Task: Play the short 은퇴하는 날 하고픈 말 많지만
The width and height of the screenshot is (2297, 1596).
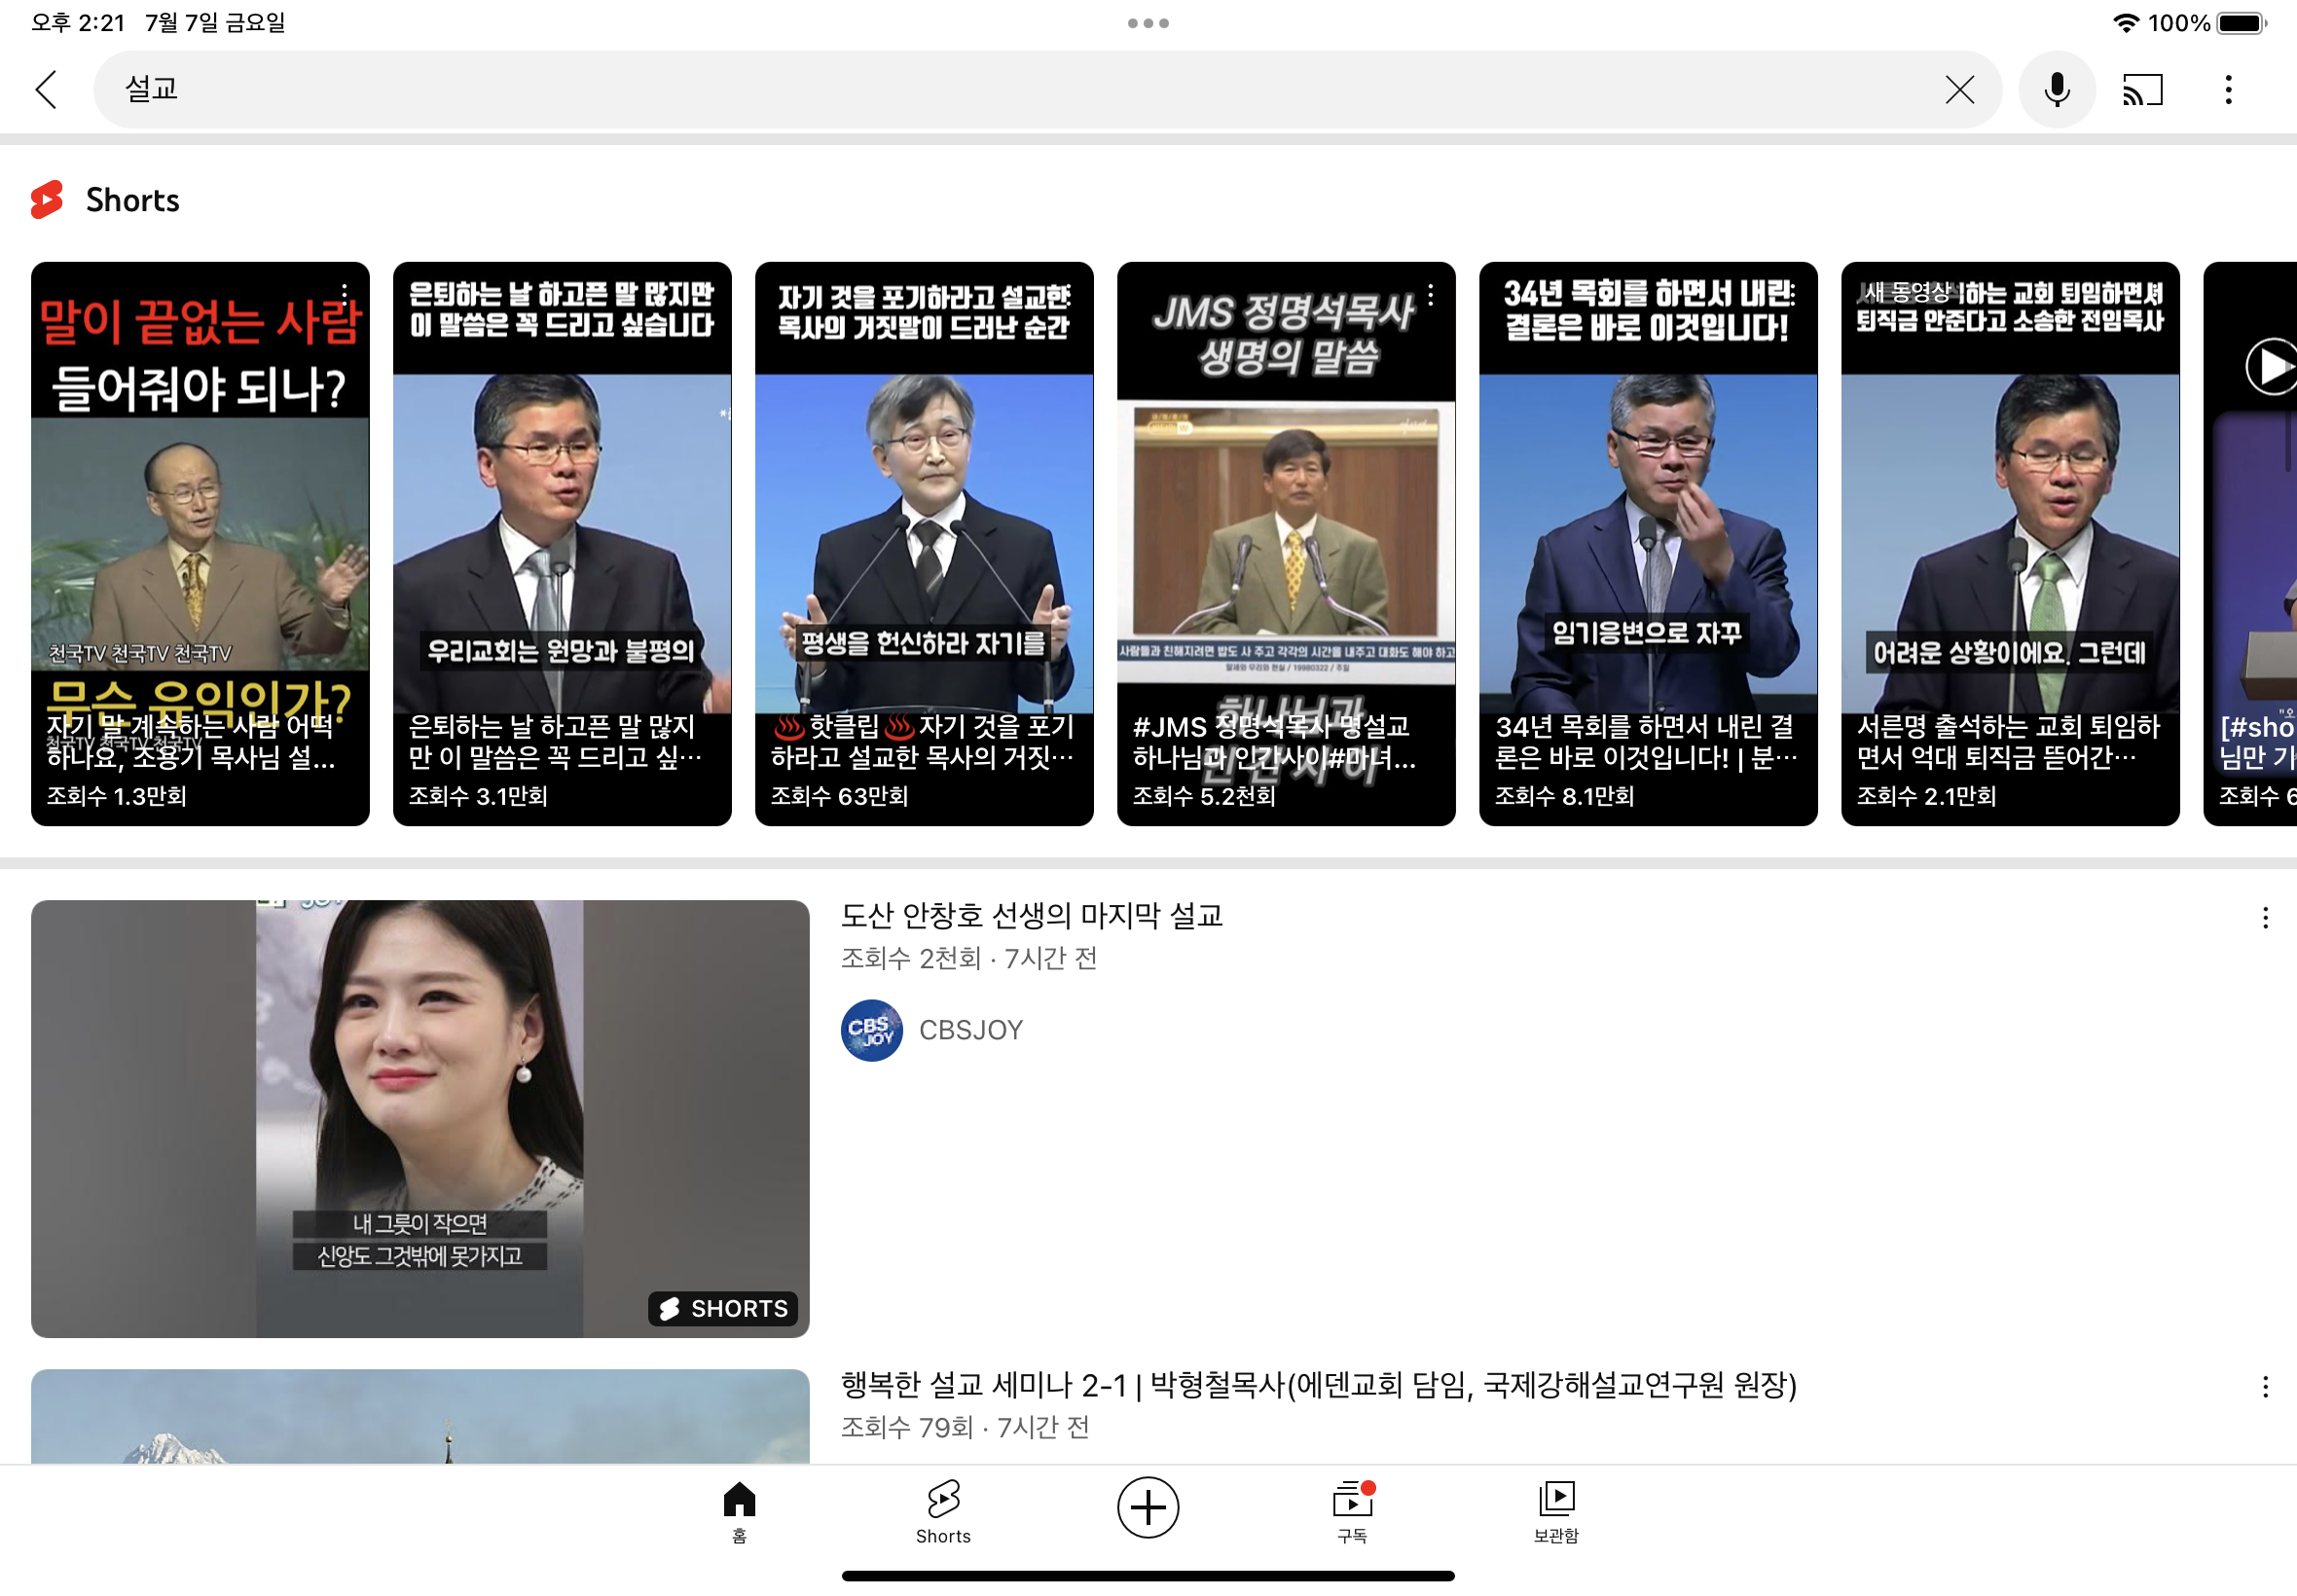Action: 562,543
